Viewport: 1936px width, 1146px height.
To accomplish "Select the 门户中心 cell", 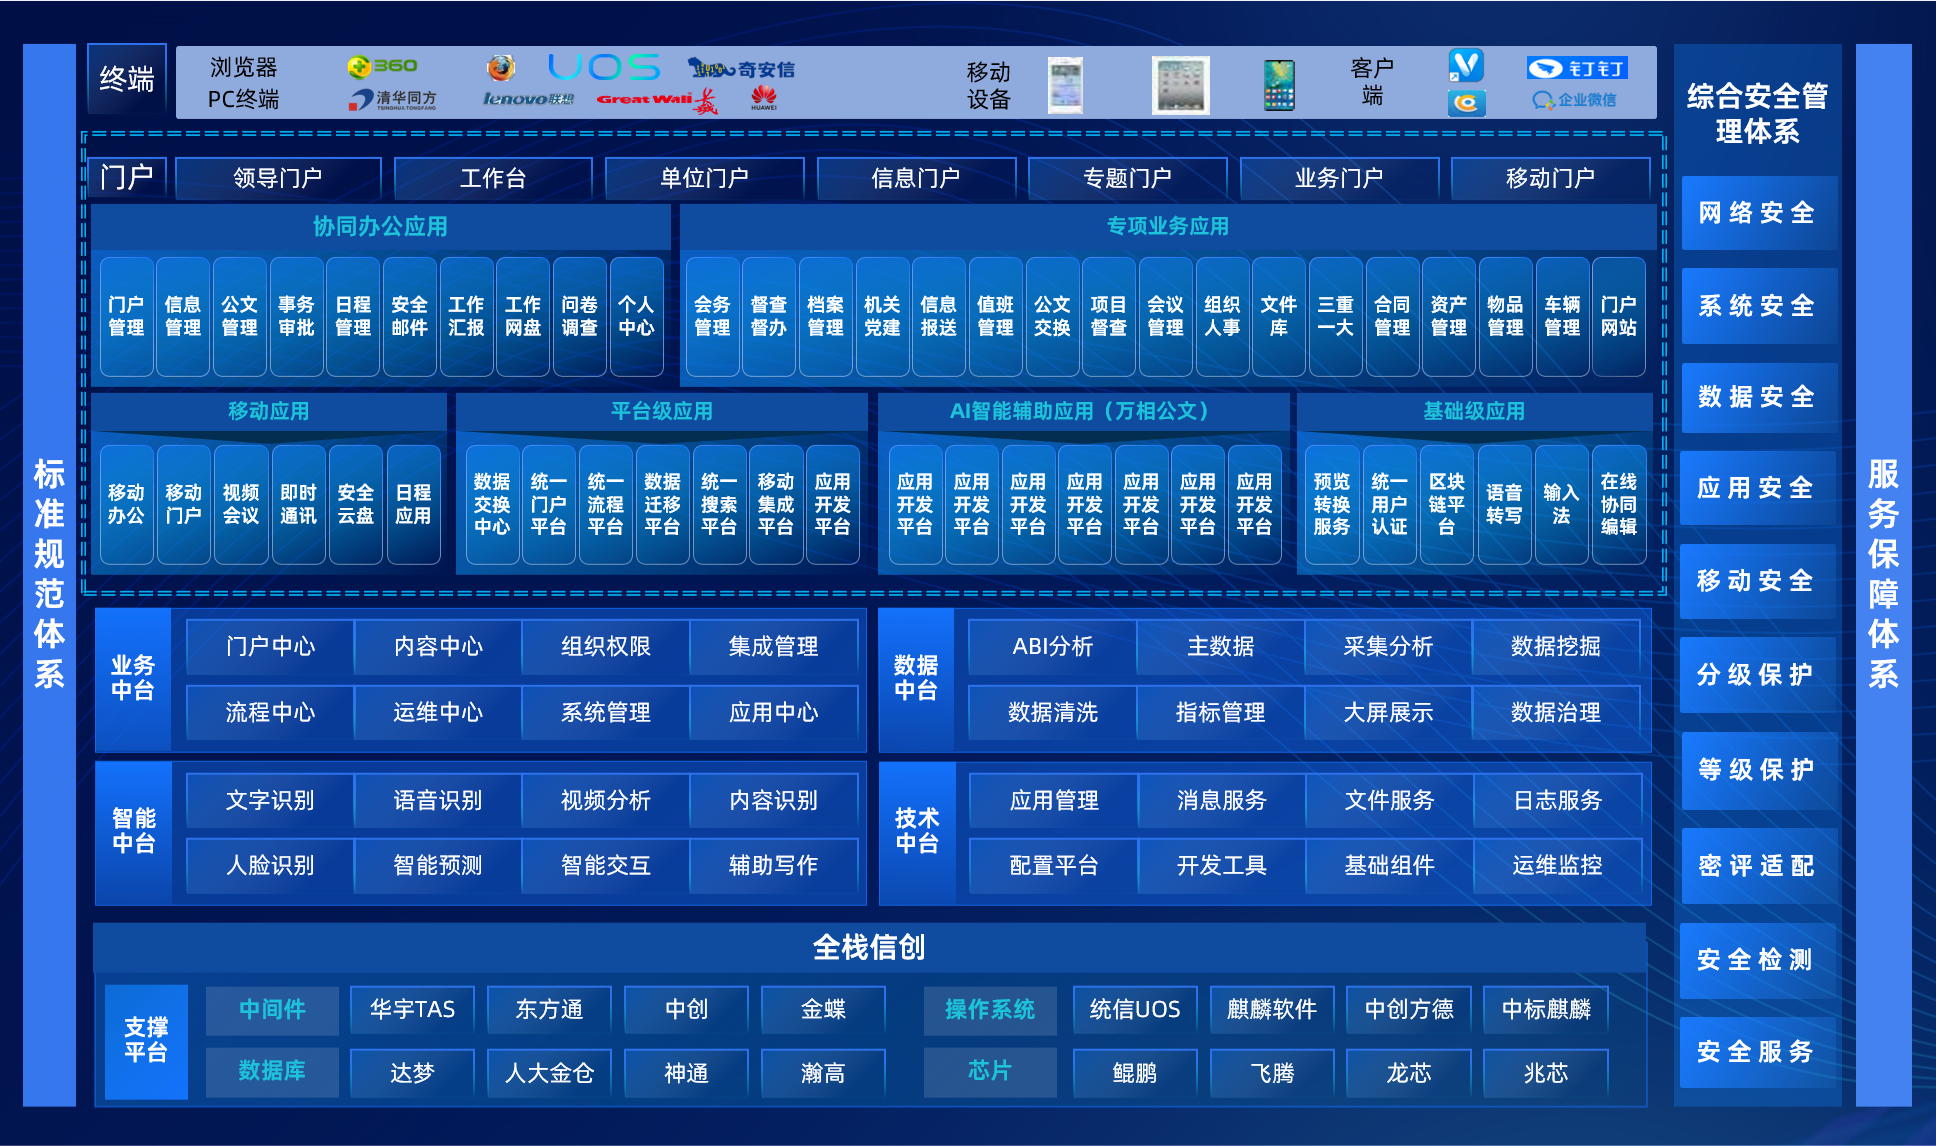I will [x=270, y=647].
